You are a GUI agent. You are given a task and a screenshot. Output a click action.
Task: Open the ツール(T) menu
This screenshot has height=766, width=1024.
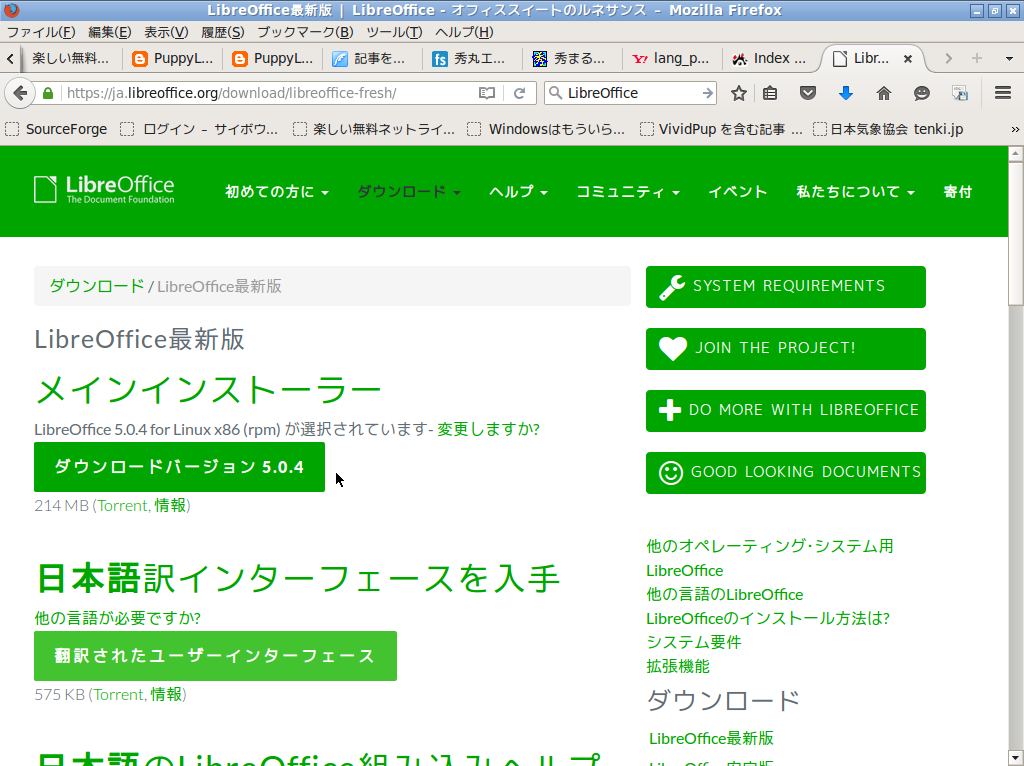(394, 32)
